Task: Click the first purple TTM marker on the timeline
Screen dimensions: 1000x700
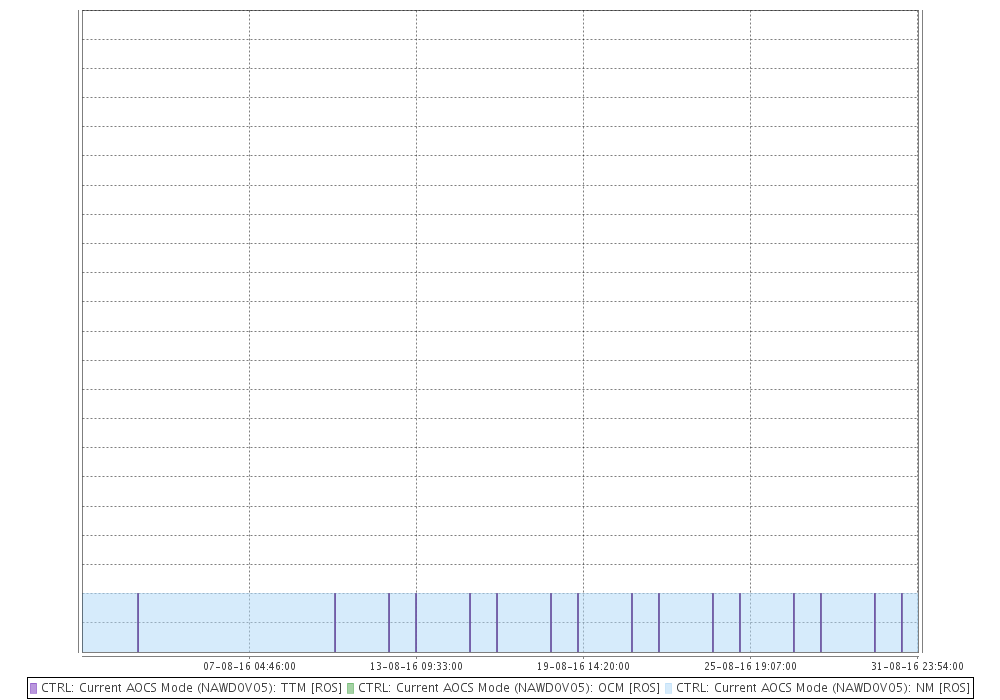Action: [138, 623]
